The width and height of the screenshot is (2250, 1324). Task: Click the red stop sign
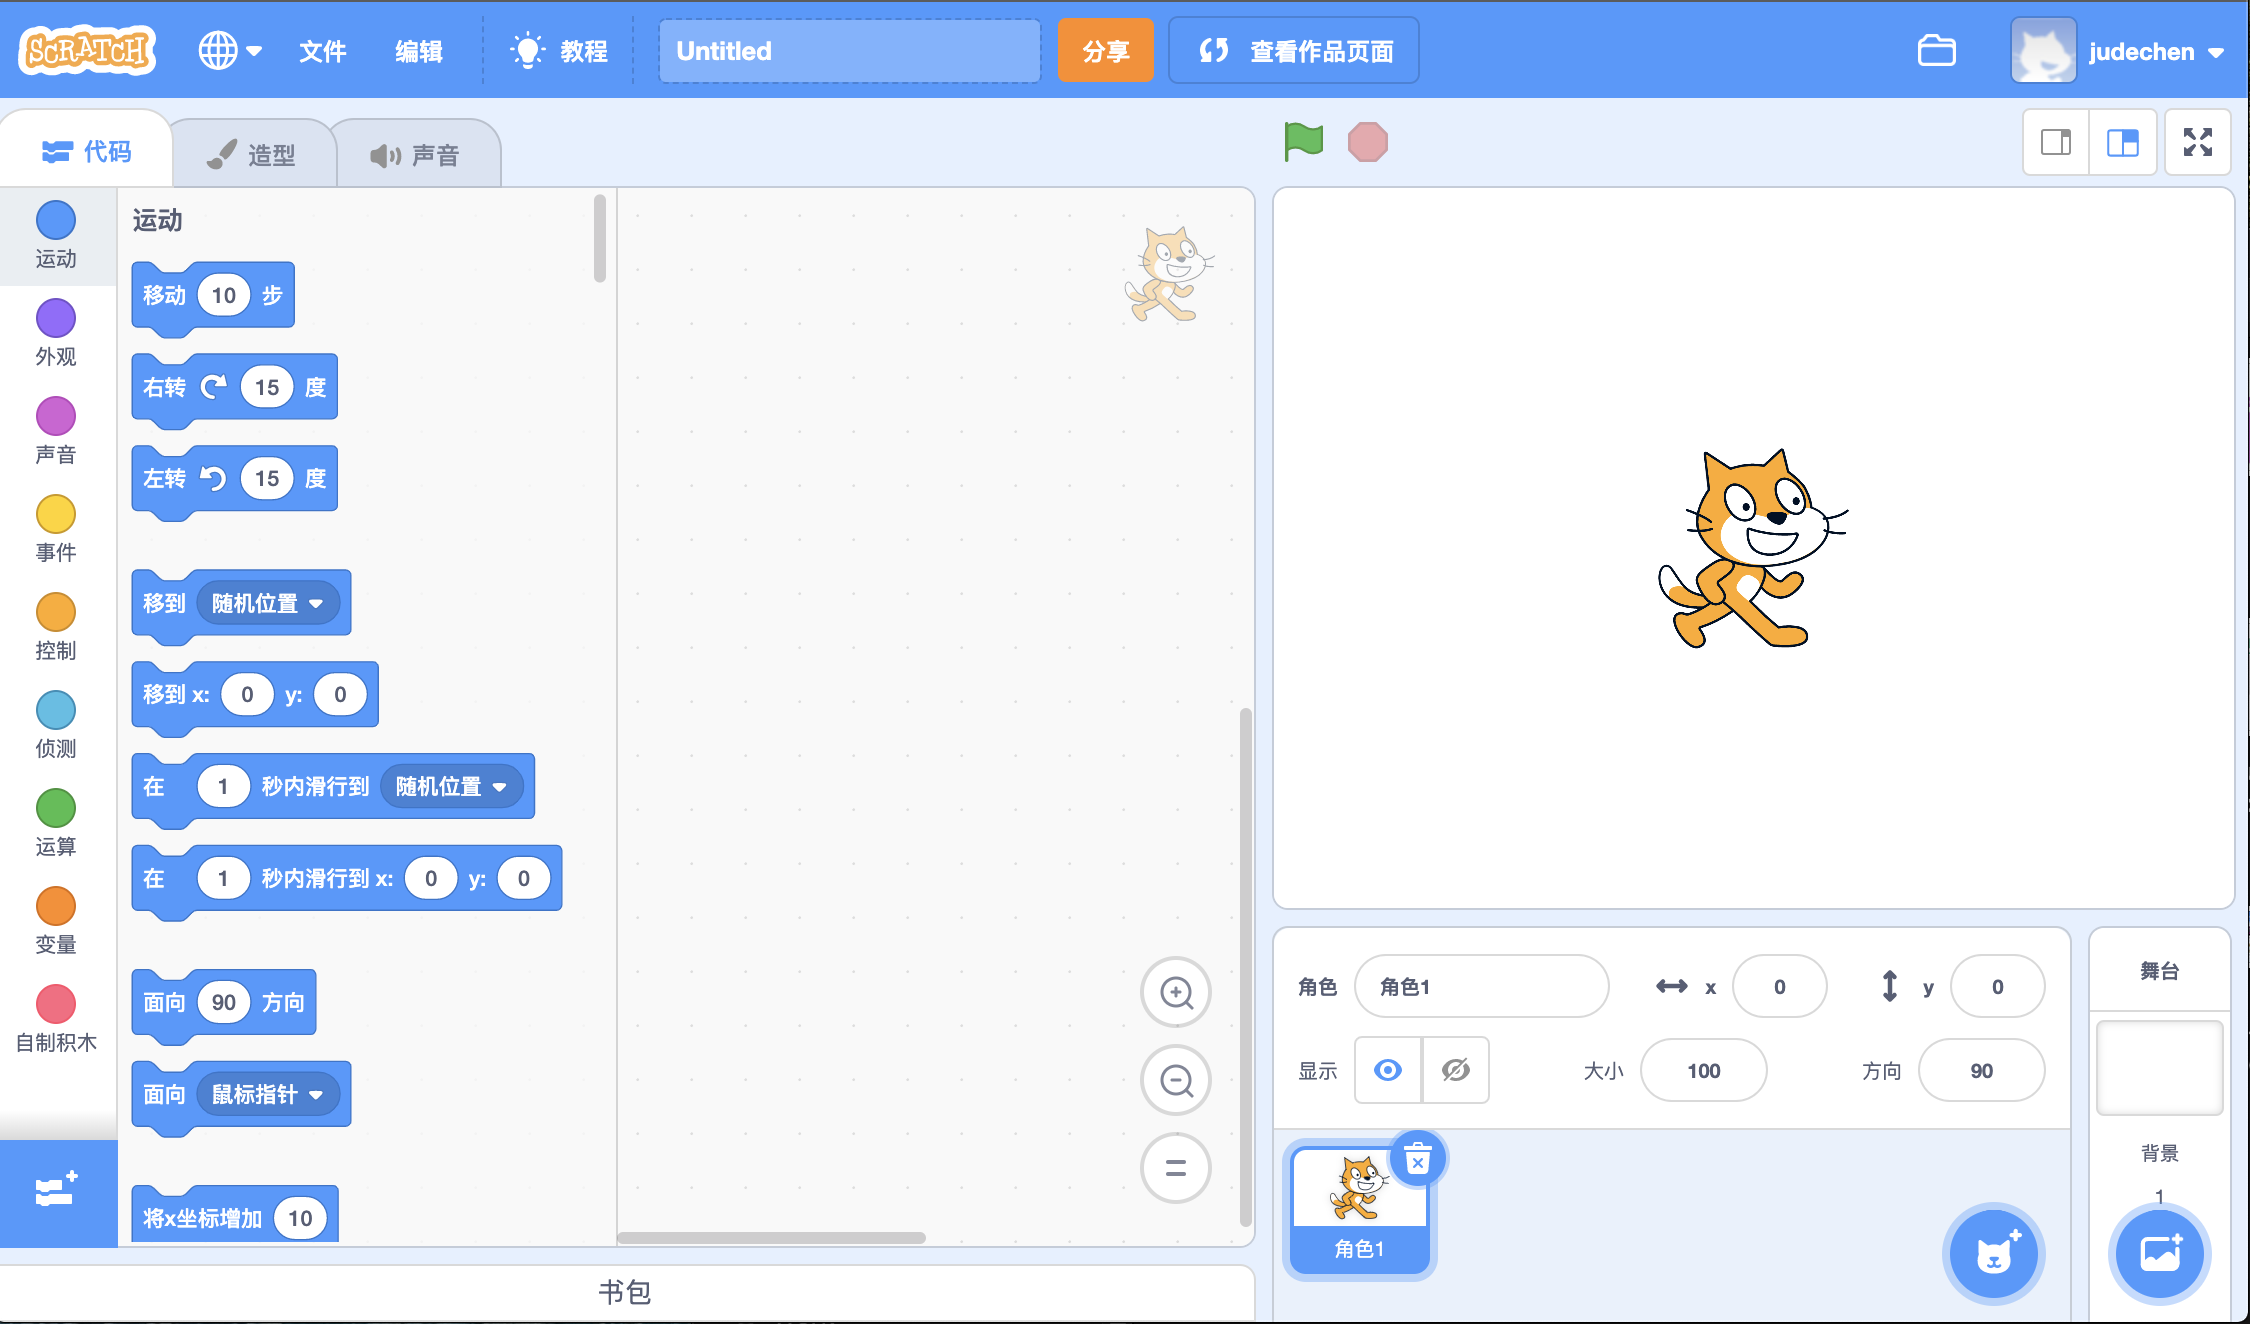pyautogui.click(x=1368, y=142)
